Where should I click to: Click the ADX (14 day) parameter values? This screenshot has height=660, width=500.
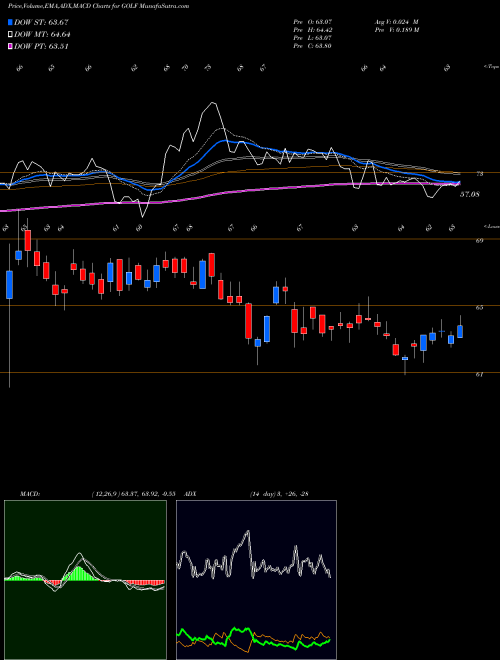279,494
